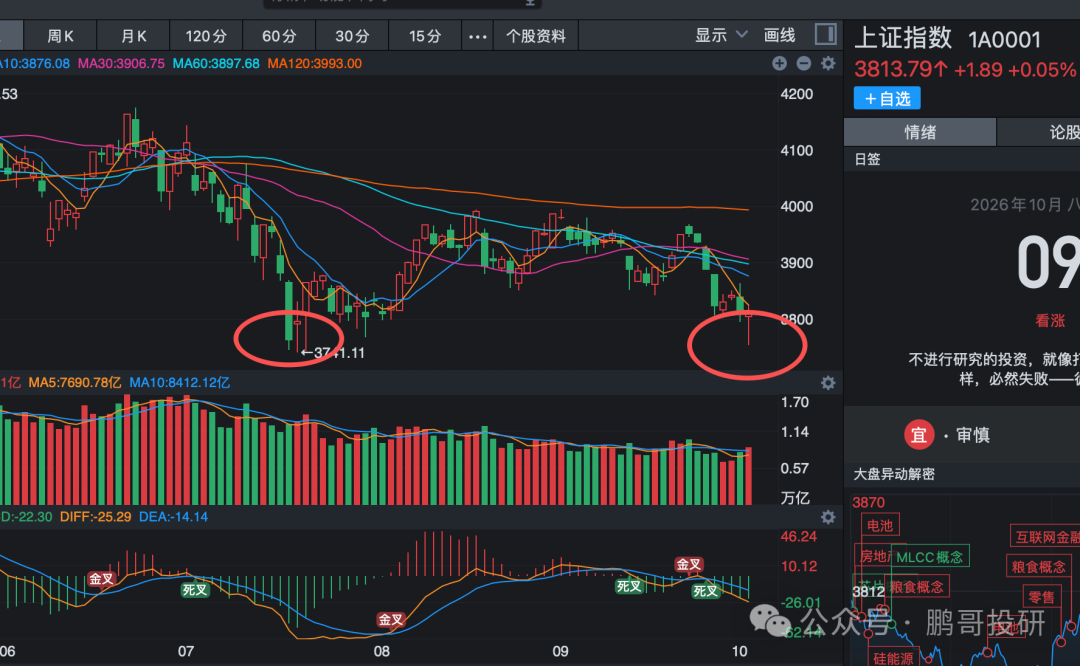This screenshot has height=666, width=1080.
Task: Click the 互联网金融 sector tag
Action: click(1045, 537)
